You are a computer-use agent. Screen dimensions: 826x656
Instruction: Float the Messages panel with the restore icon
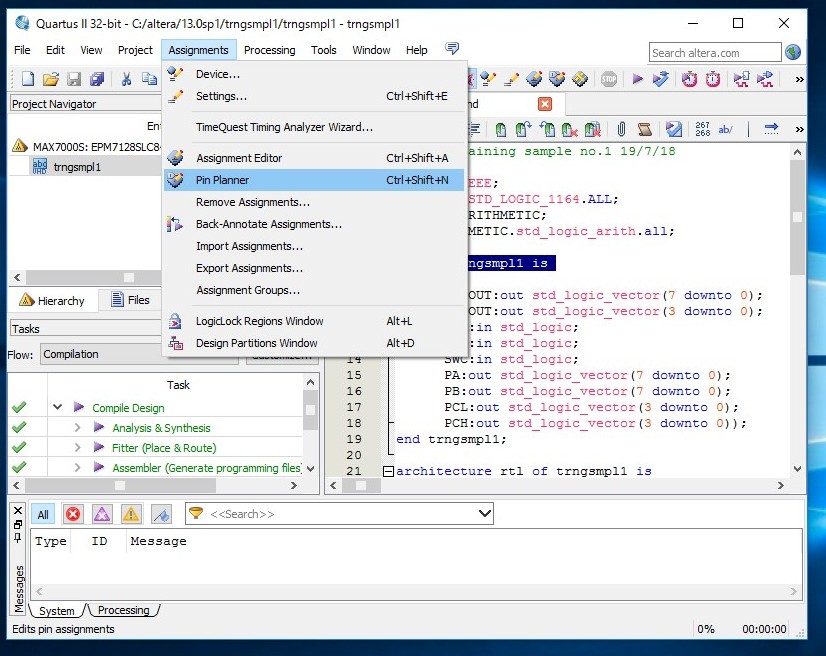pos(17,524)
